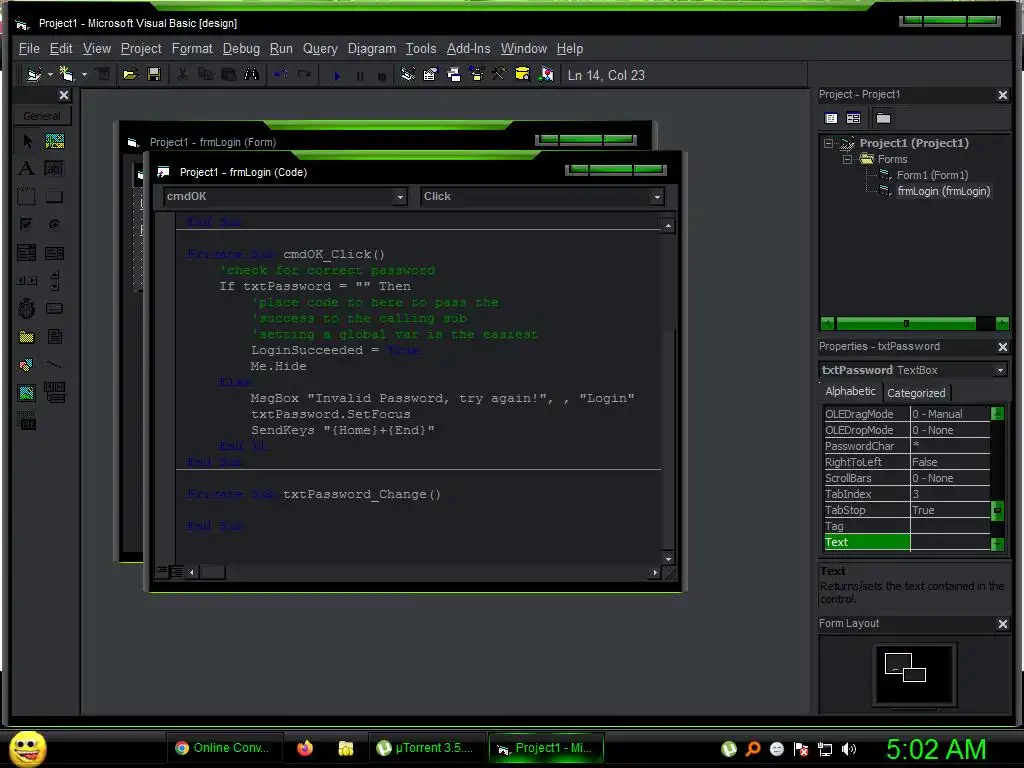Click the Start (run) arrow icon
The width and height of the screenshot is (1024, 768).
pyautogui.click(x=337, y=76)
